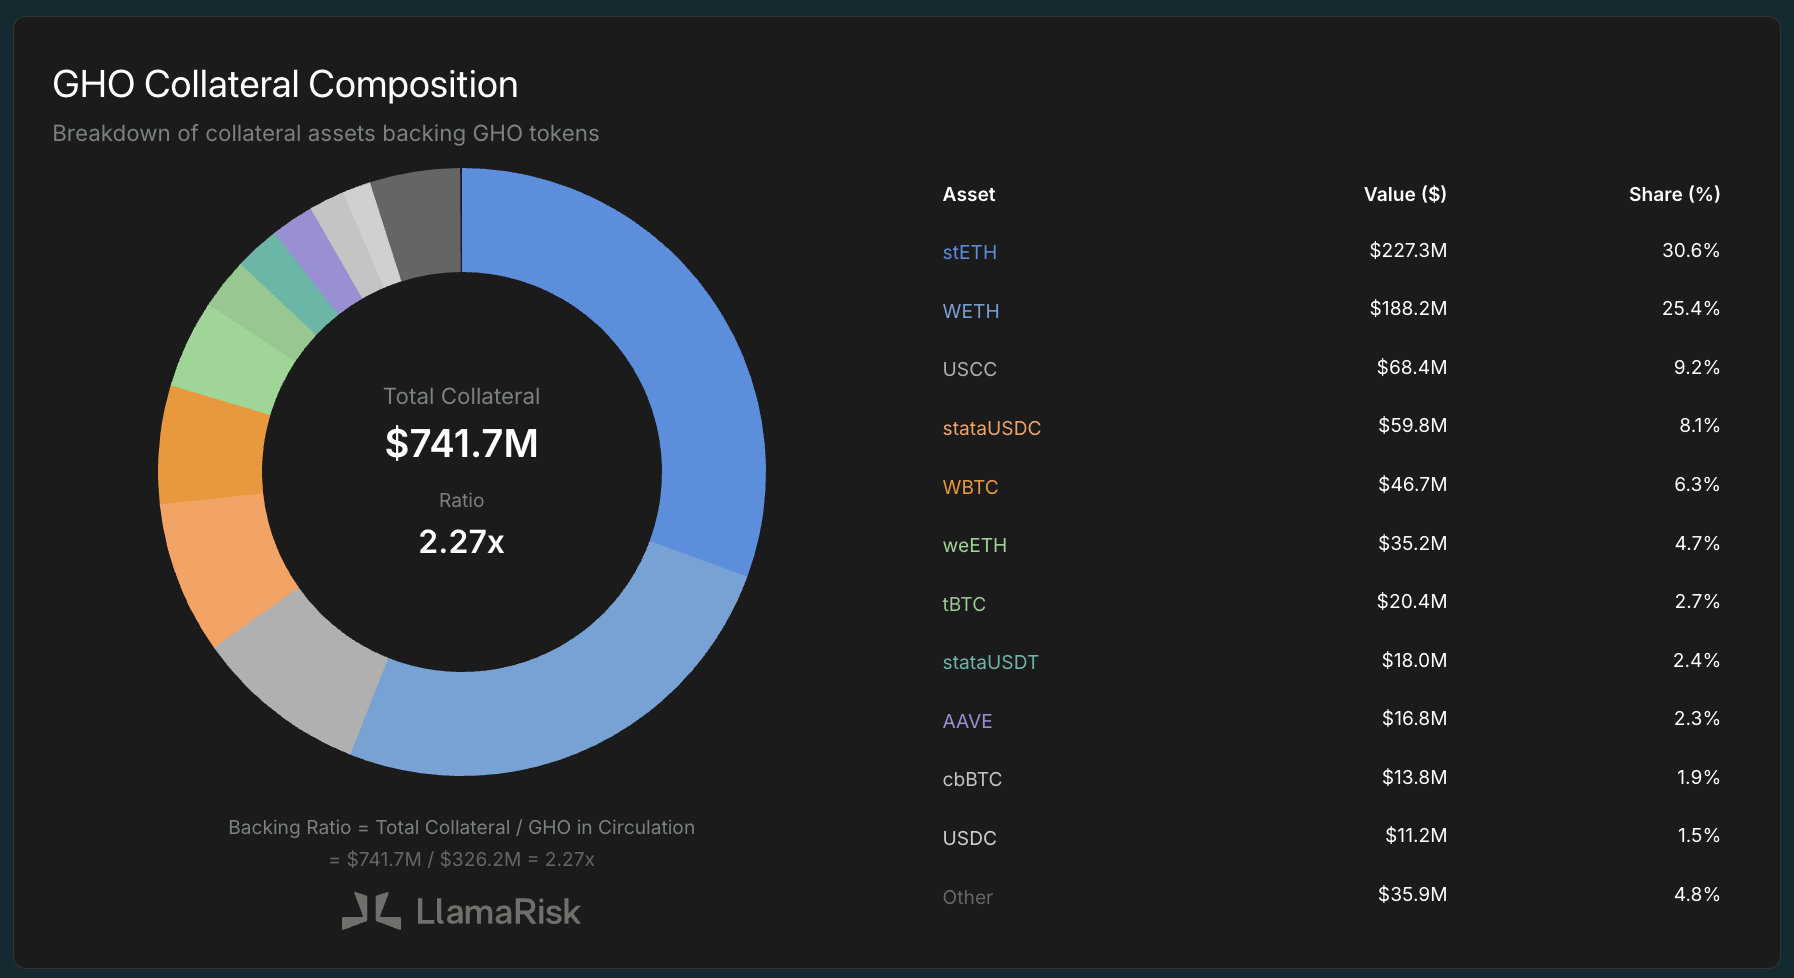Click the LlamaRisk logo icon
The image size is (1794, 978).
click(371, 911)
